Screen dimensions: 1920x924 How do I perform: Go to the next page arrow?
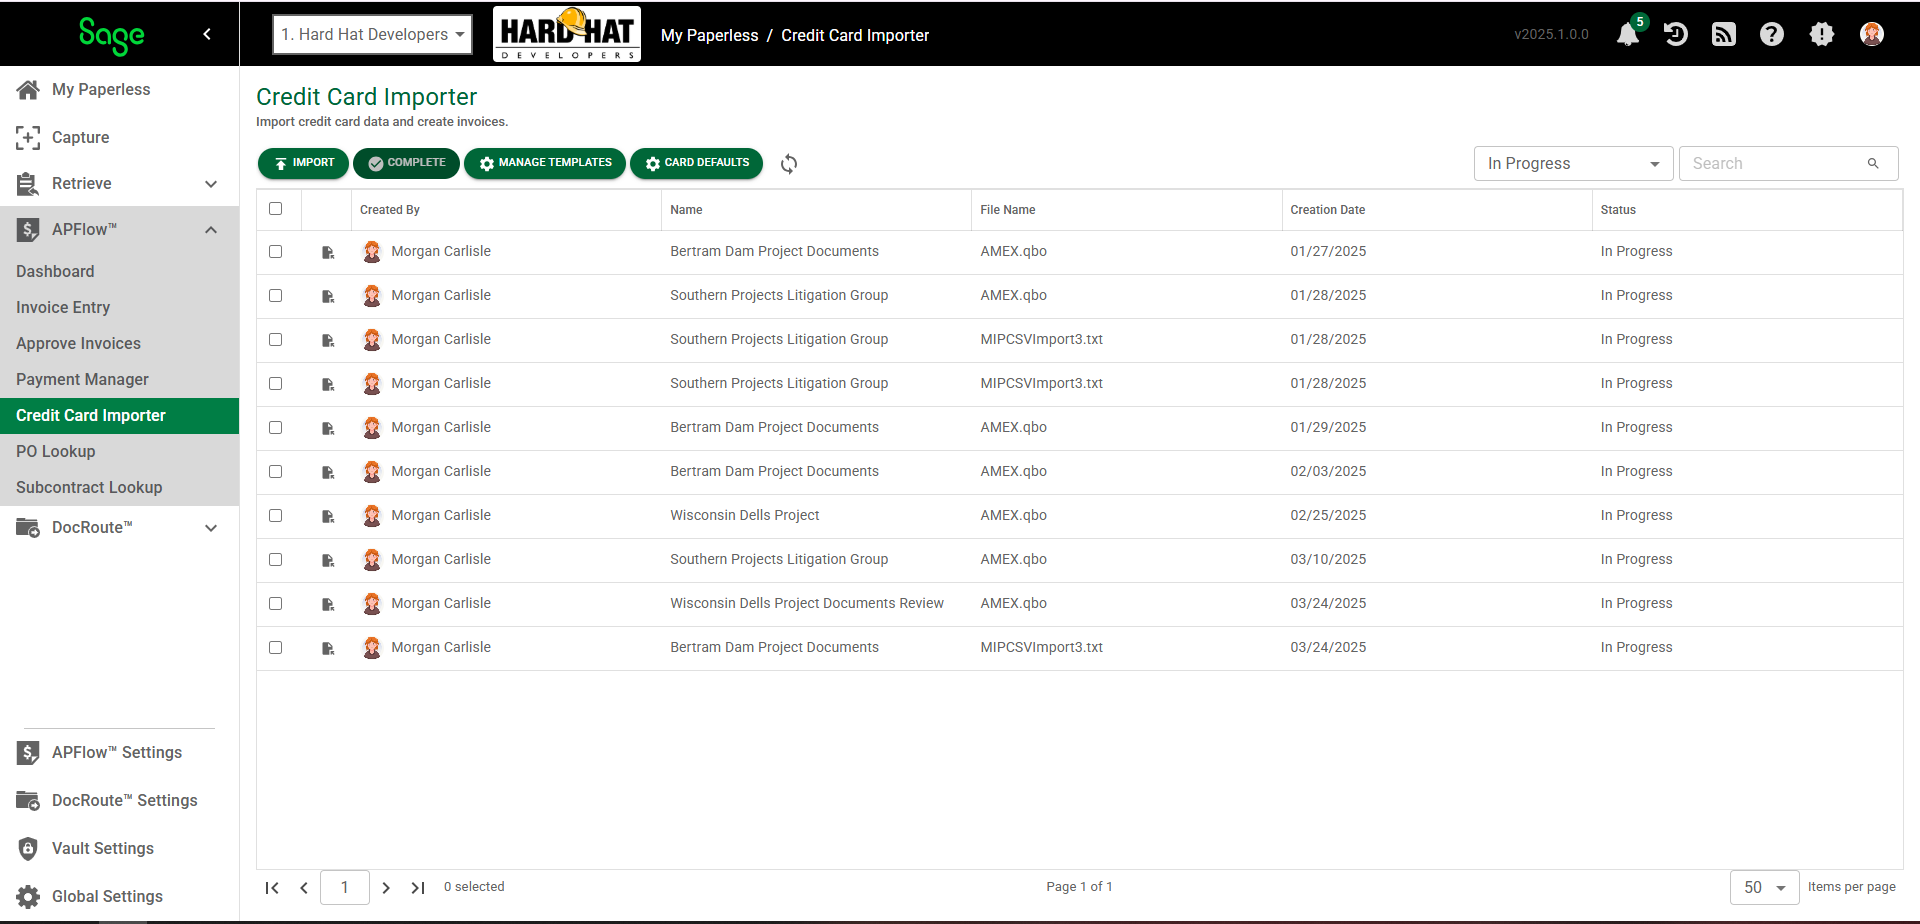[x=386, y=888]
